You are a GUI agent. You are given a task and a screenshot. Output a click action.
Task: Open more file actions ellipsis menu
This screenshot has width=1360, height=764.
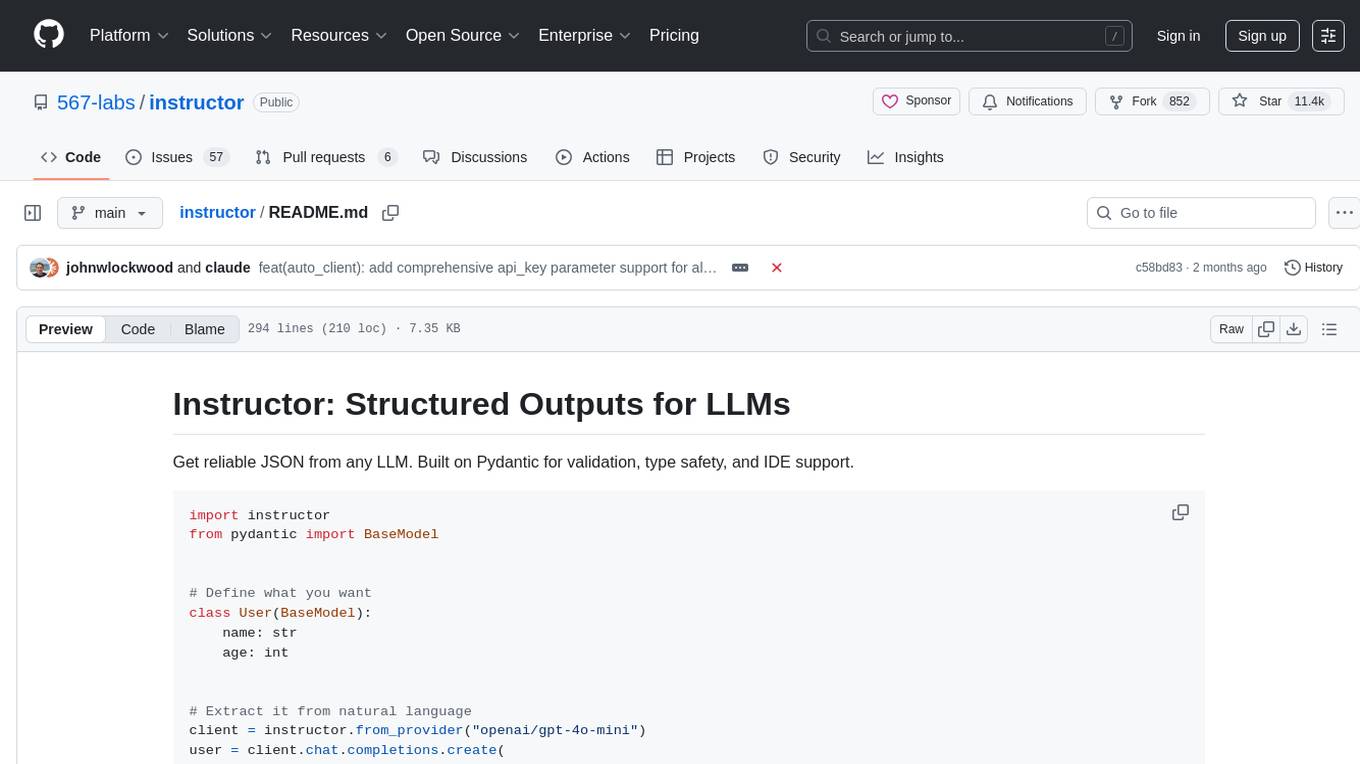click(x=1345, y=213)
